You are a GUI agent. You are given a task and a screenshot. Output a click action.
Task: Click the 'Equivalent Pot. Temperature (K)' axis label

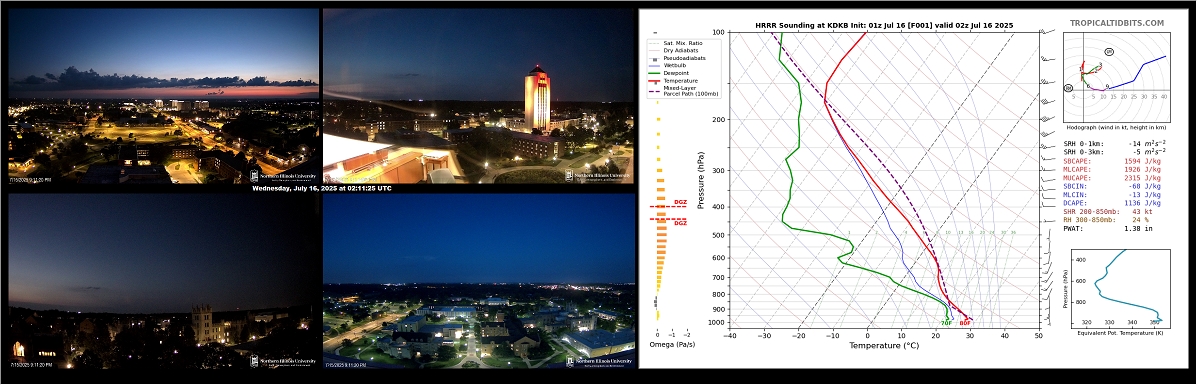1120,333
